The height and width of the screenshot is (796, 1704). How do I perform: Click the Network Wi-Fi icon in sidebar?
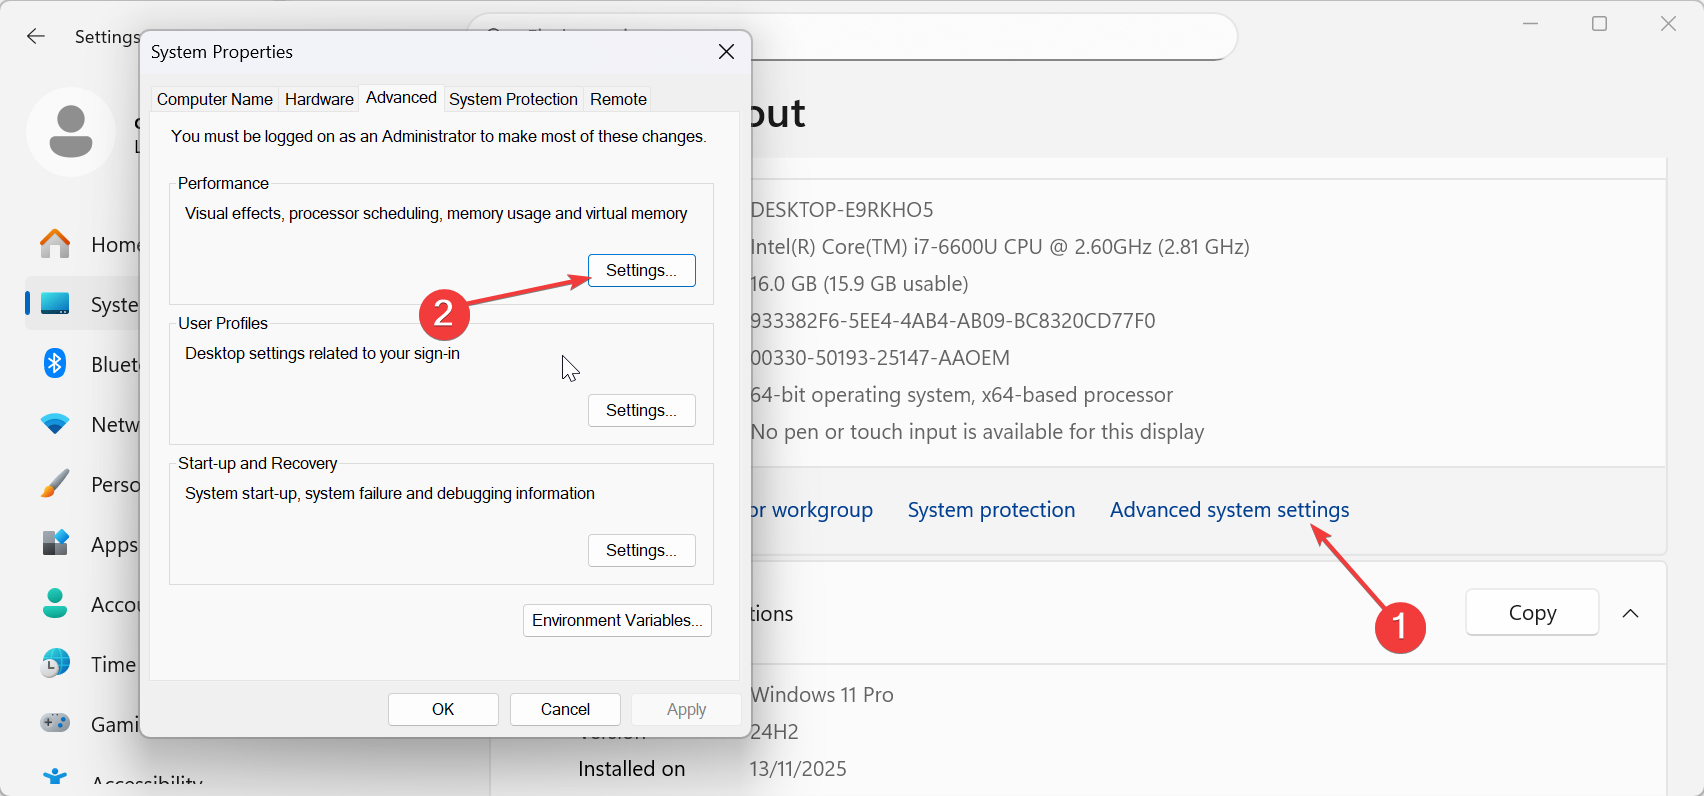coord(55,424)
